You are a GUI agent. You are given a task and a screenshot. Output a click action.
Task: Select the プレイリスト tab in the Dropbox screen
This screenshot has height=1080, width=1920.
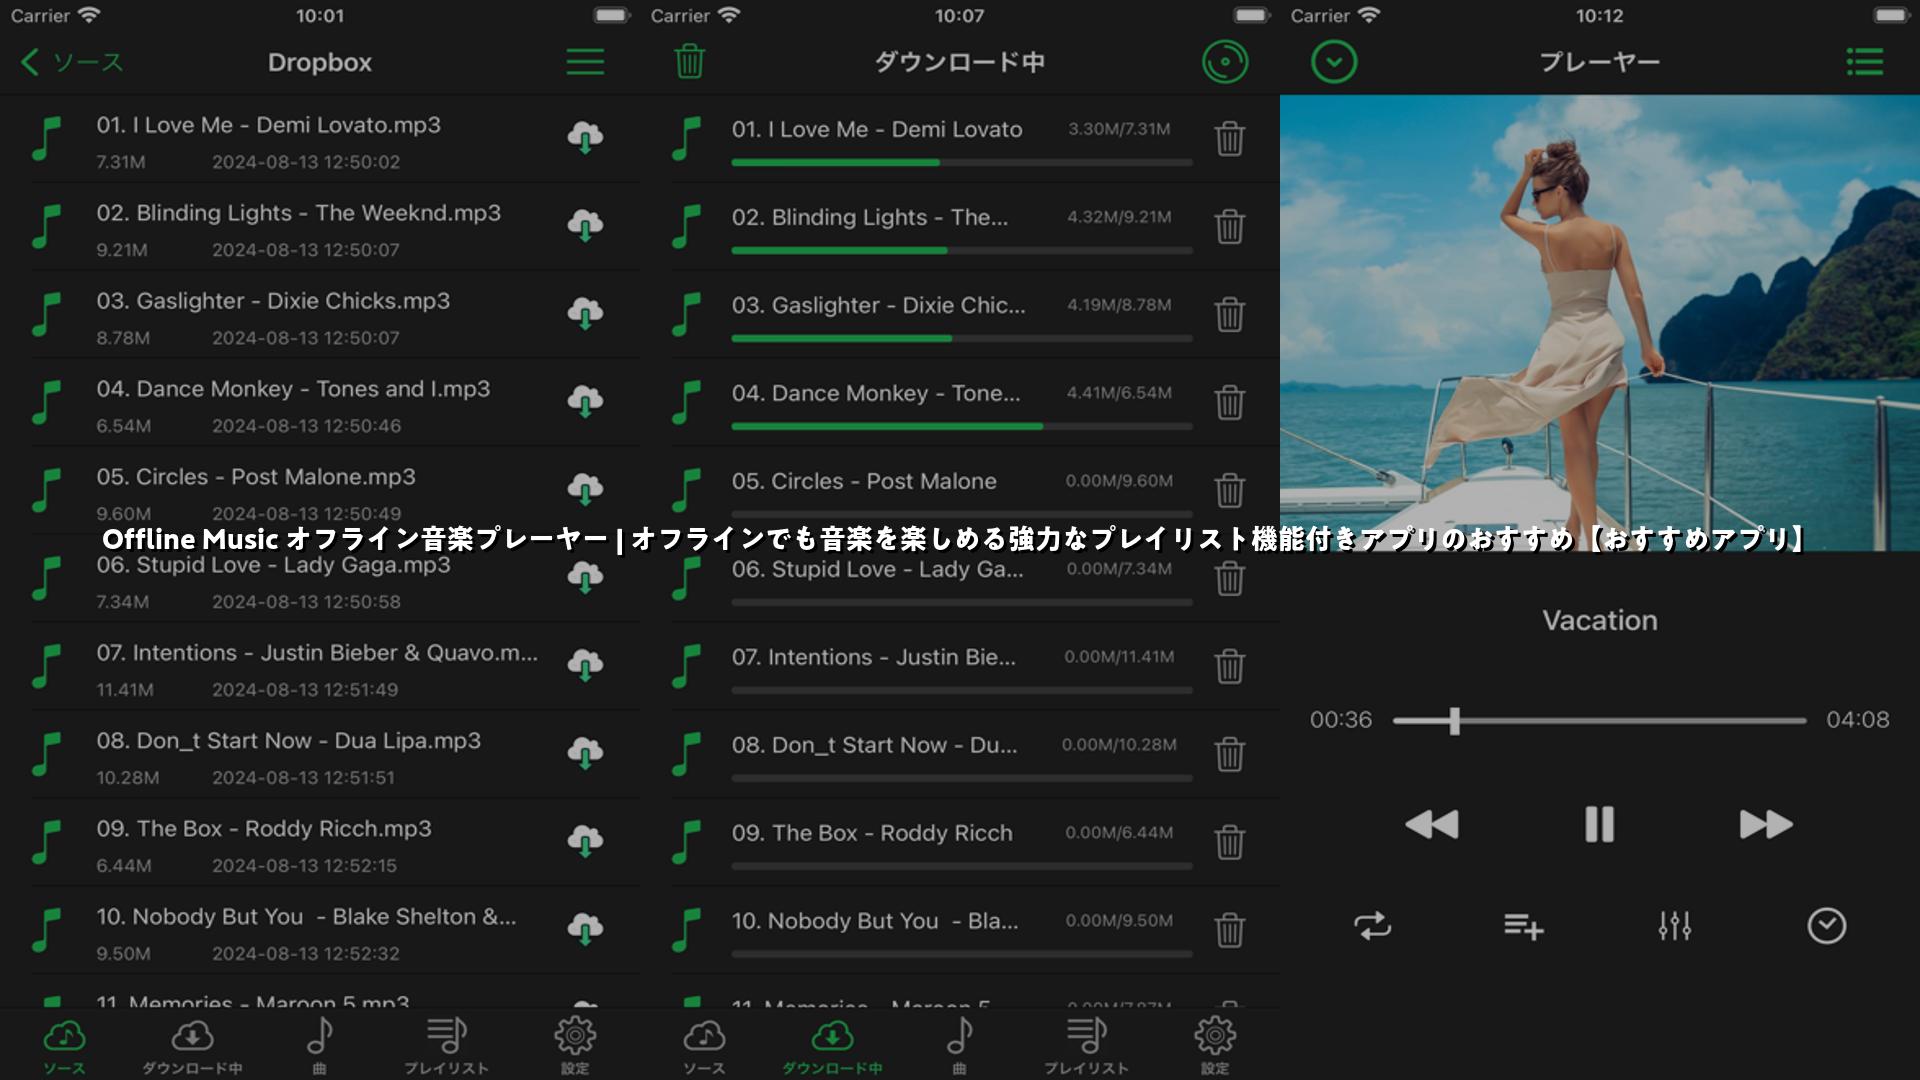447,1046
